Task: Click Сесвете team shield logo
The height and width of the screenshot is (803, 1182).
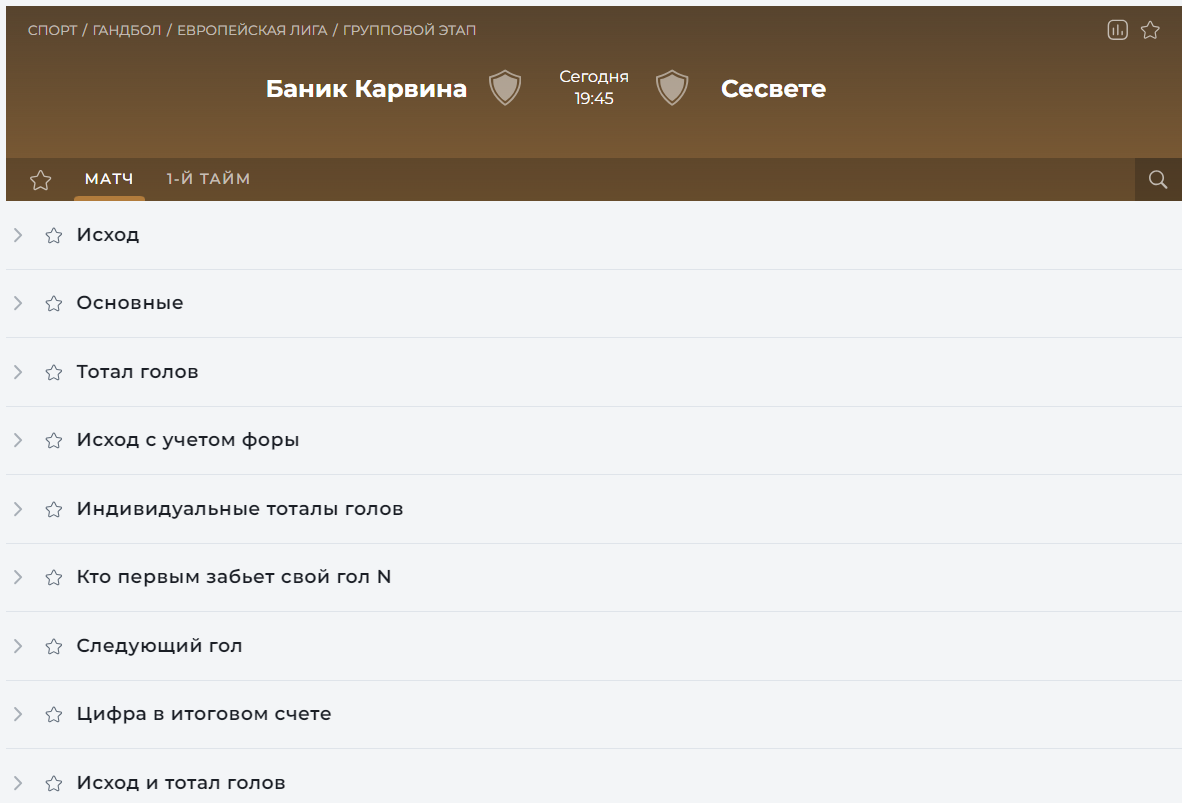Action: click(672, 88)
